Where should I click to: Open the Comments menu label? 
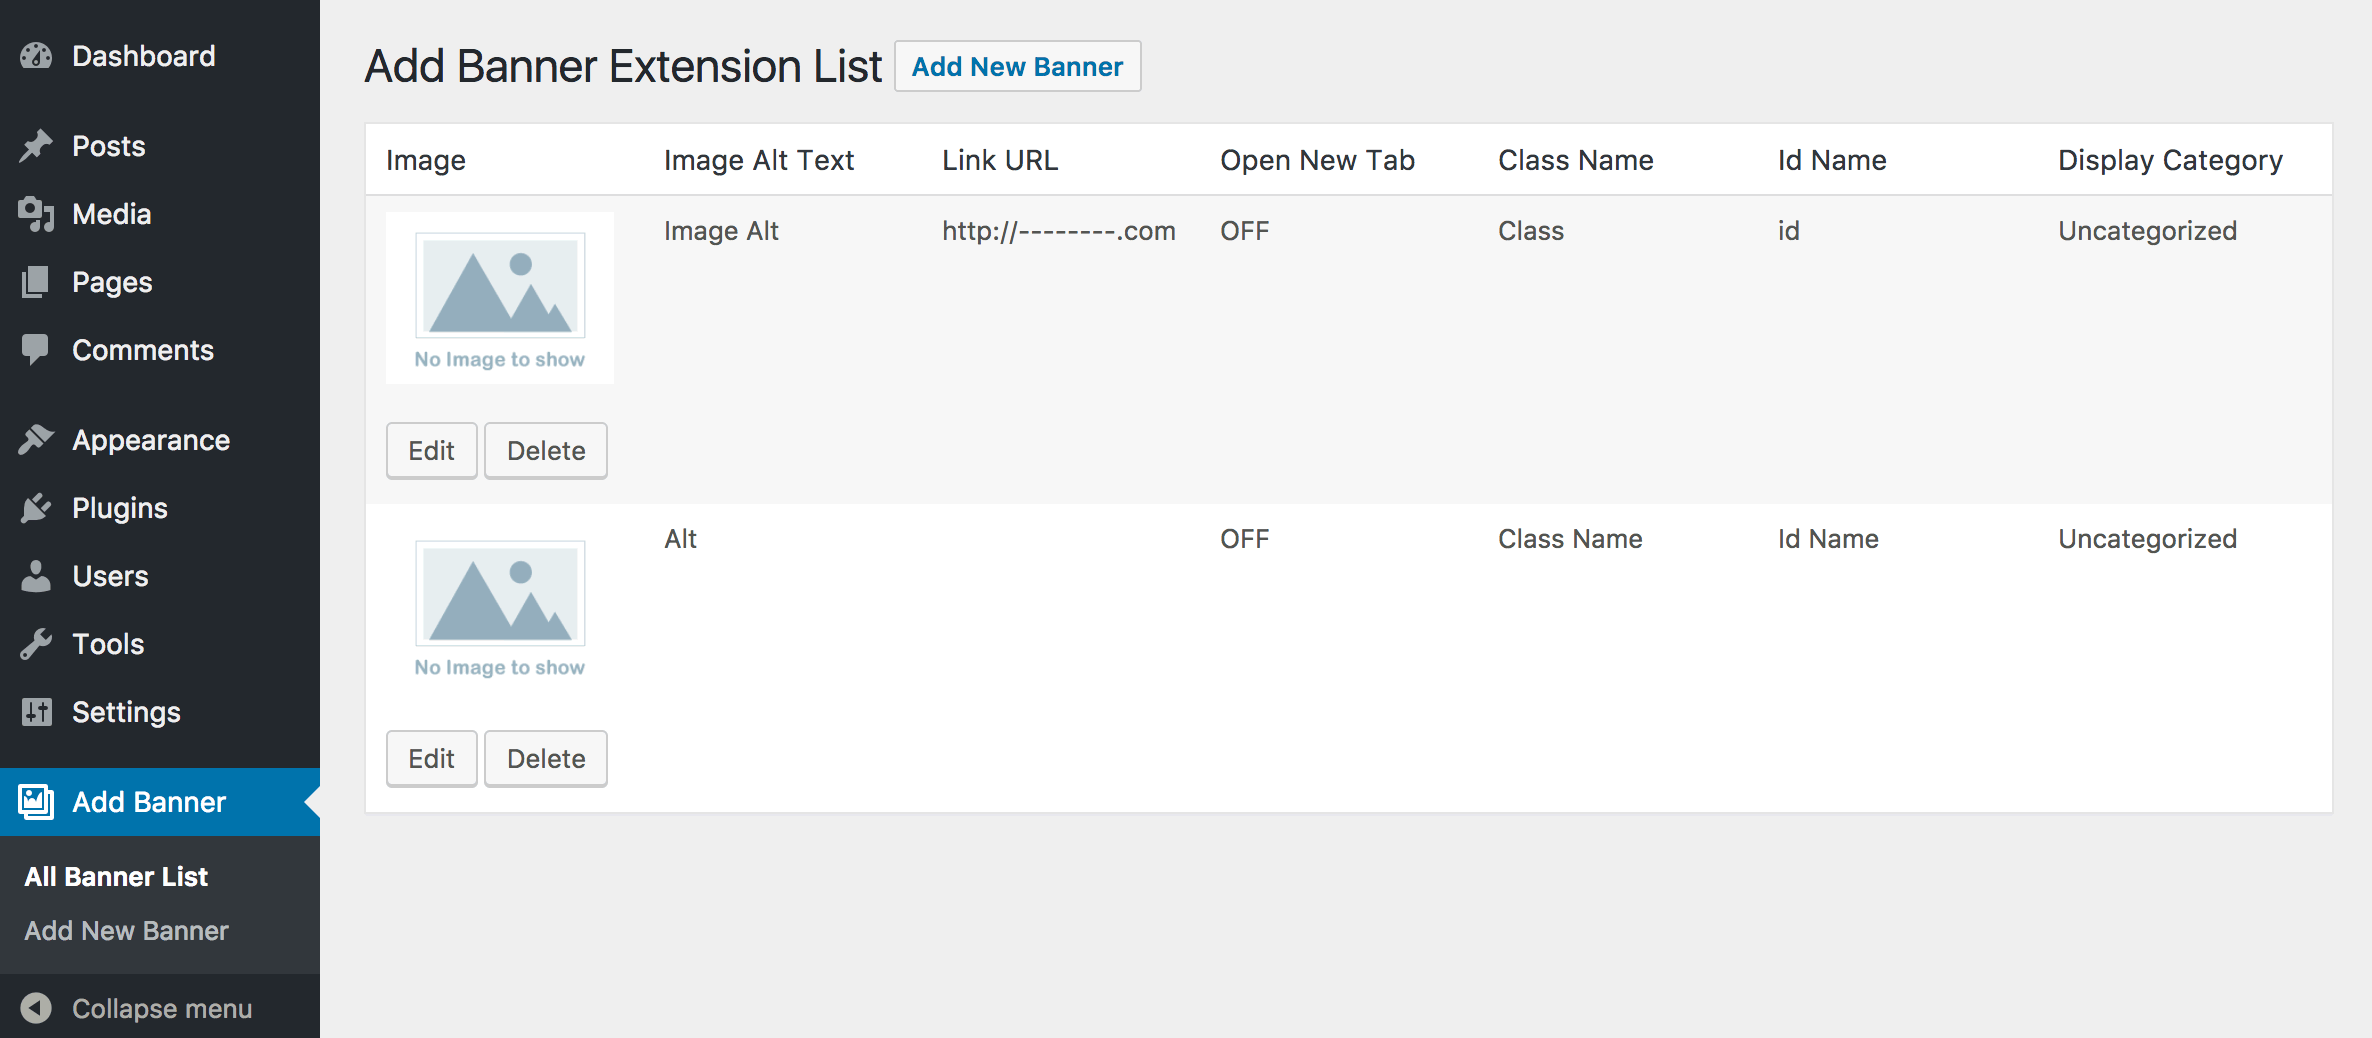click(x=143, y=350)
